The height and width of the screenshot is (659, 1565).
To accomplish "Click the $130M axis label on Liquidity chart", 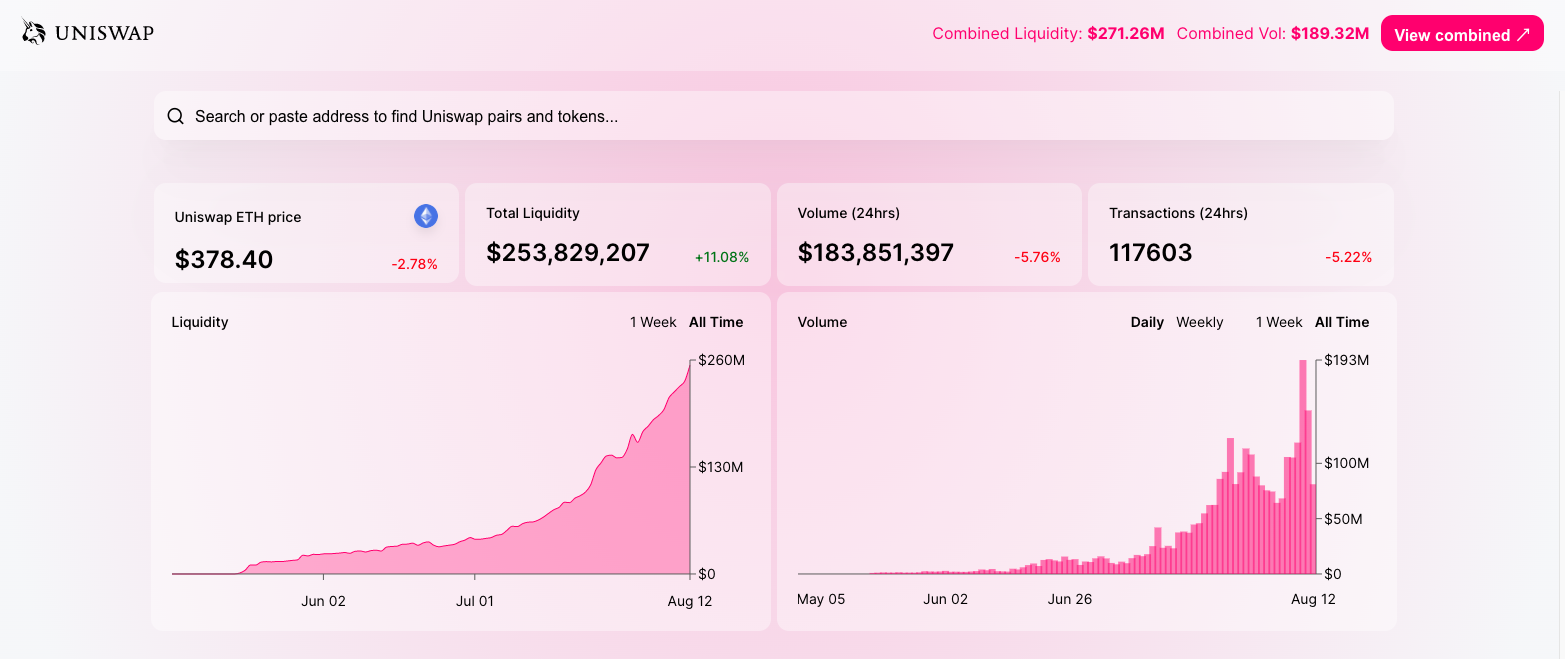I will [x=721, y=467].
